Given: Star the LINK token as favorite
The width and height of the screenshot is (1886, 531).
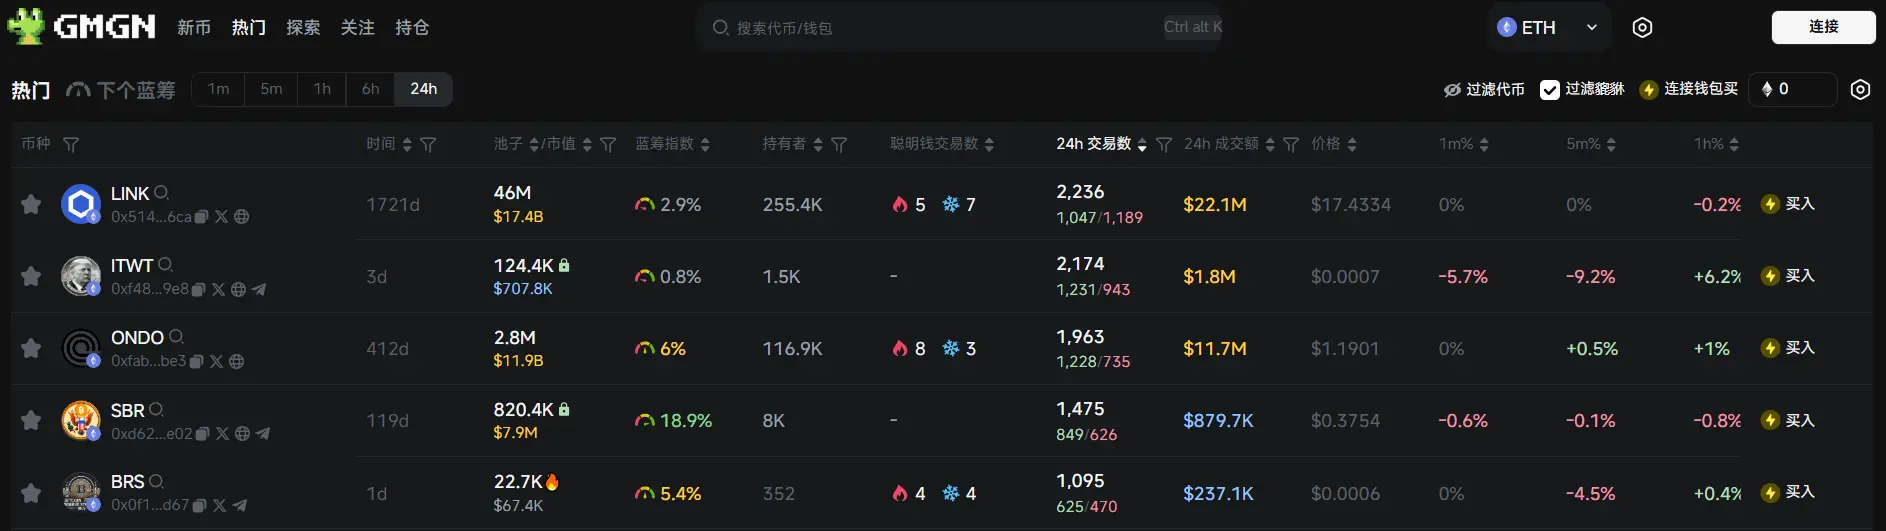Looking at the screenshot, I should [x=31, y=204].
